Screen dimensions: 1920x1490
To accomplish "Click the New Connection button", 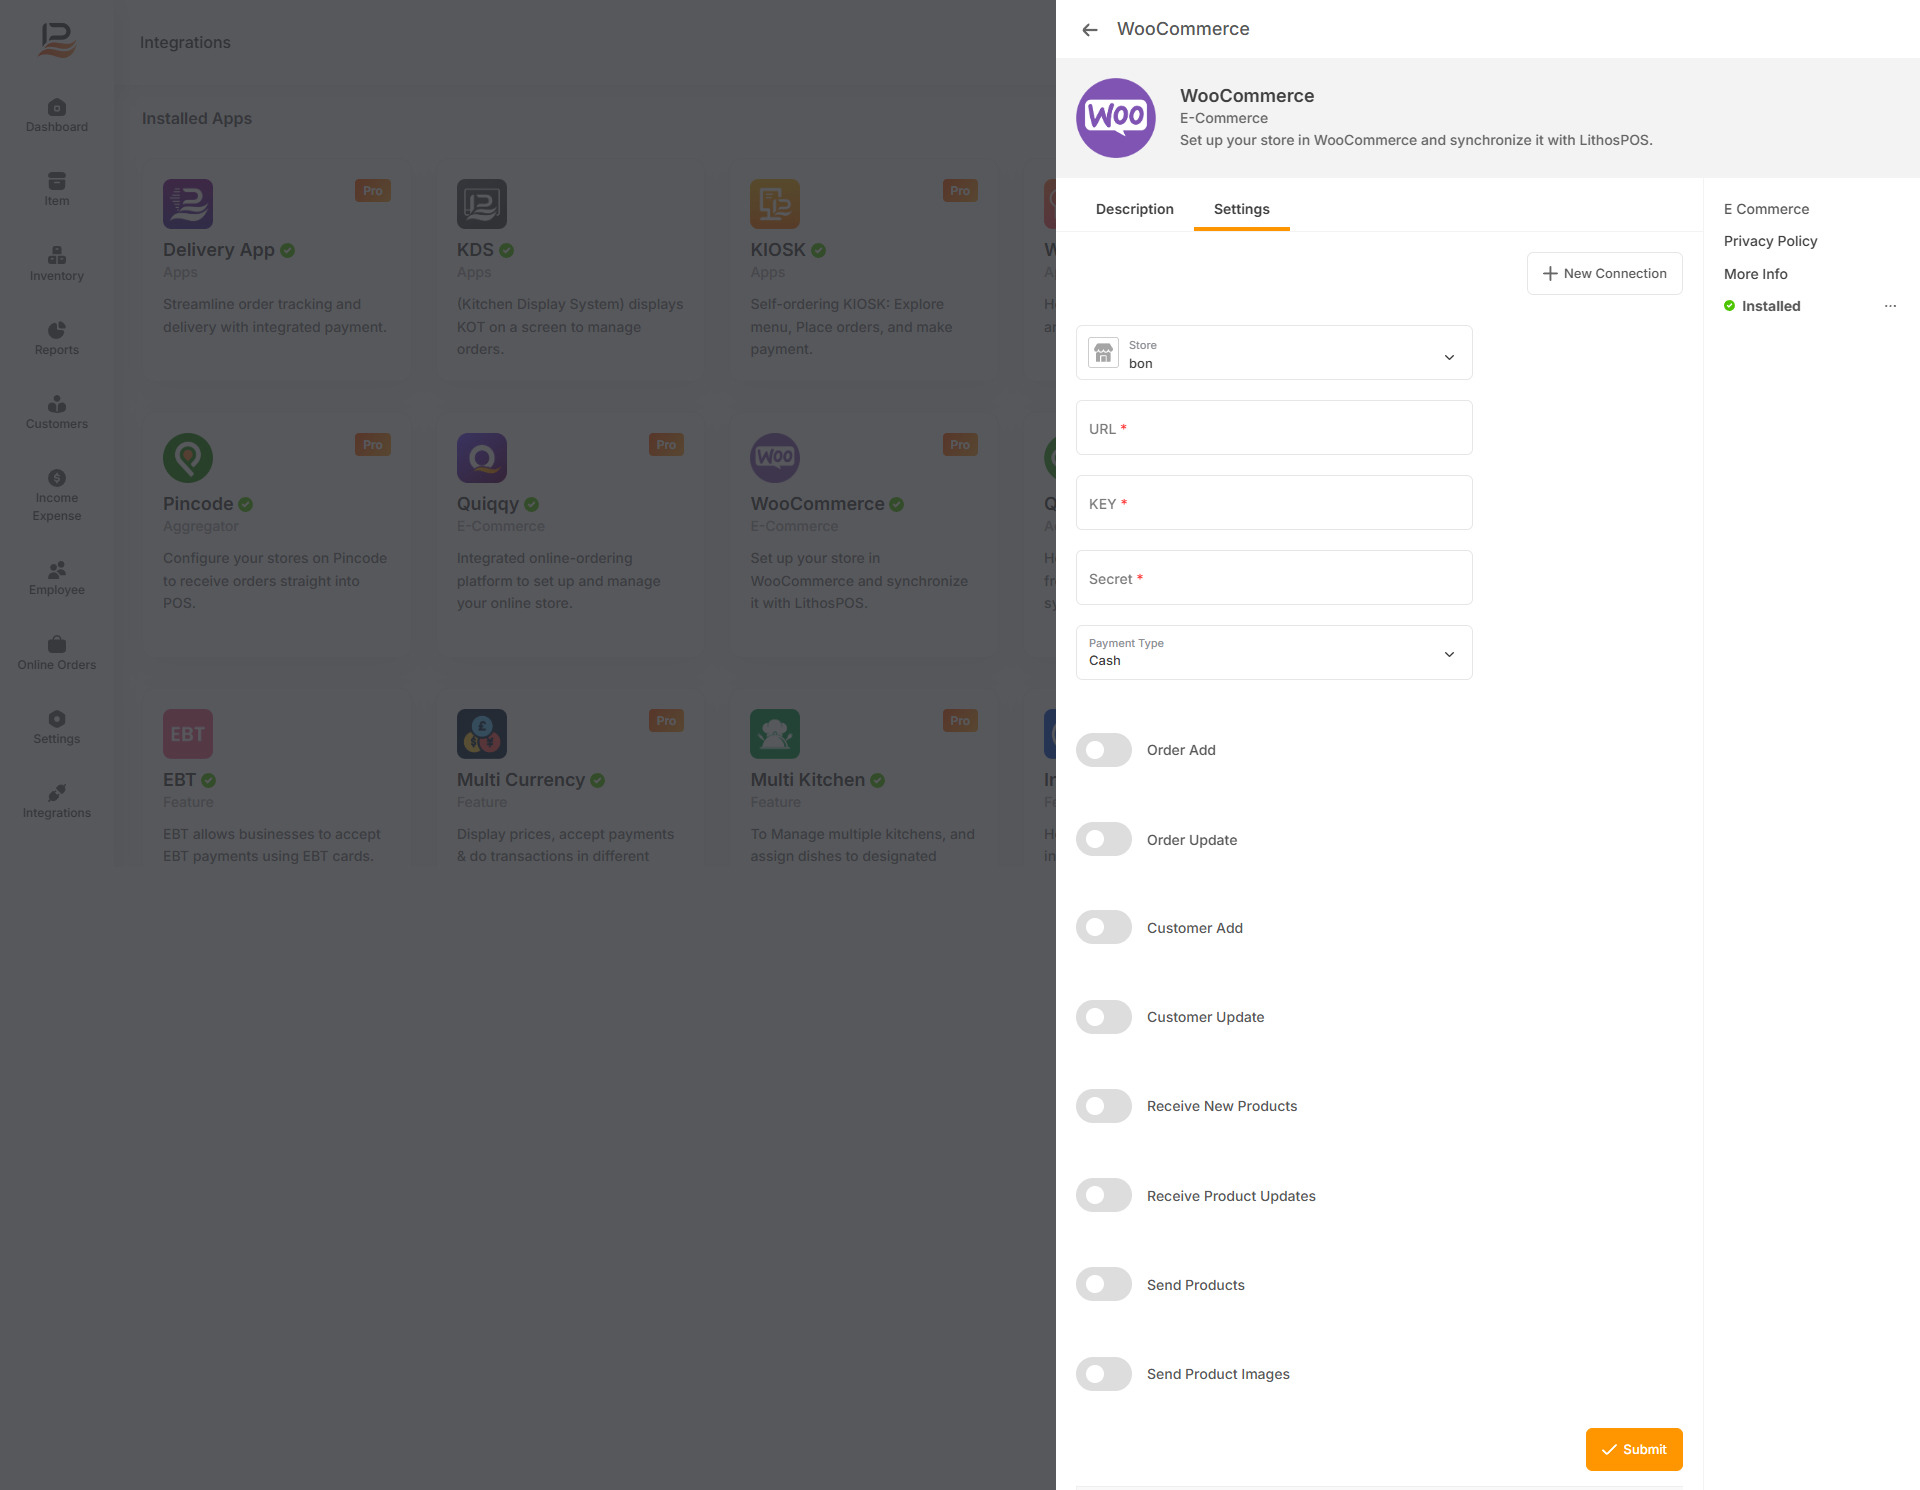I will click(1604, 273).
